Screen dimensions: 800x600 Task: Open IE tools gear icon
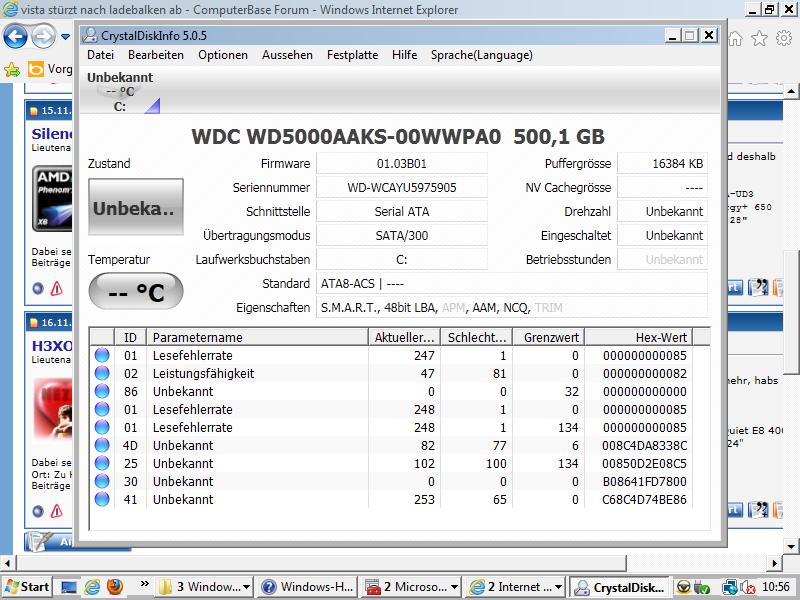[784, 38]
